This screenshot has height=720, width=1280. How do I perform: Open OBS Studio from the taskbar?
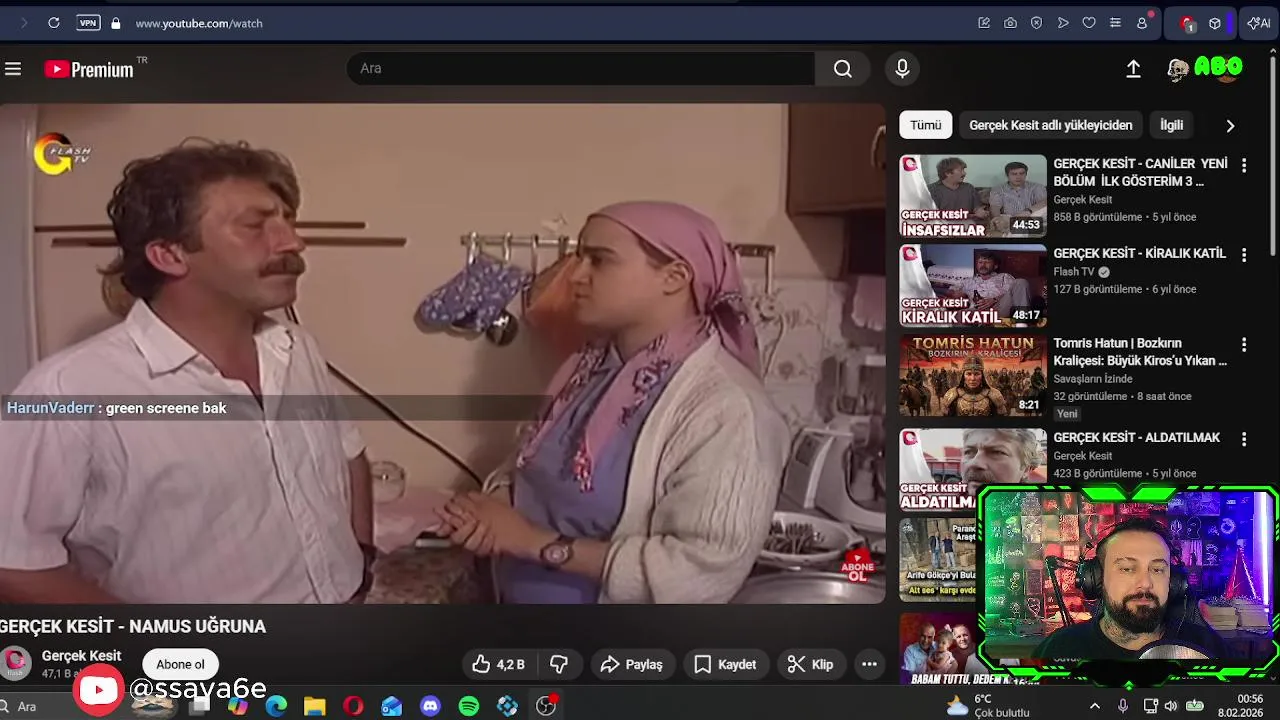(546, 706)
